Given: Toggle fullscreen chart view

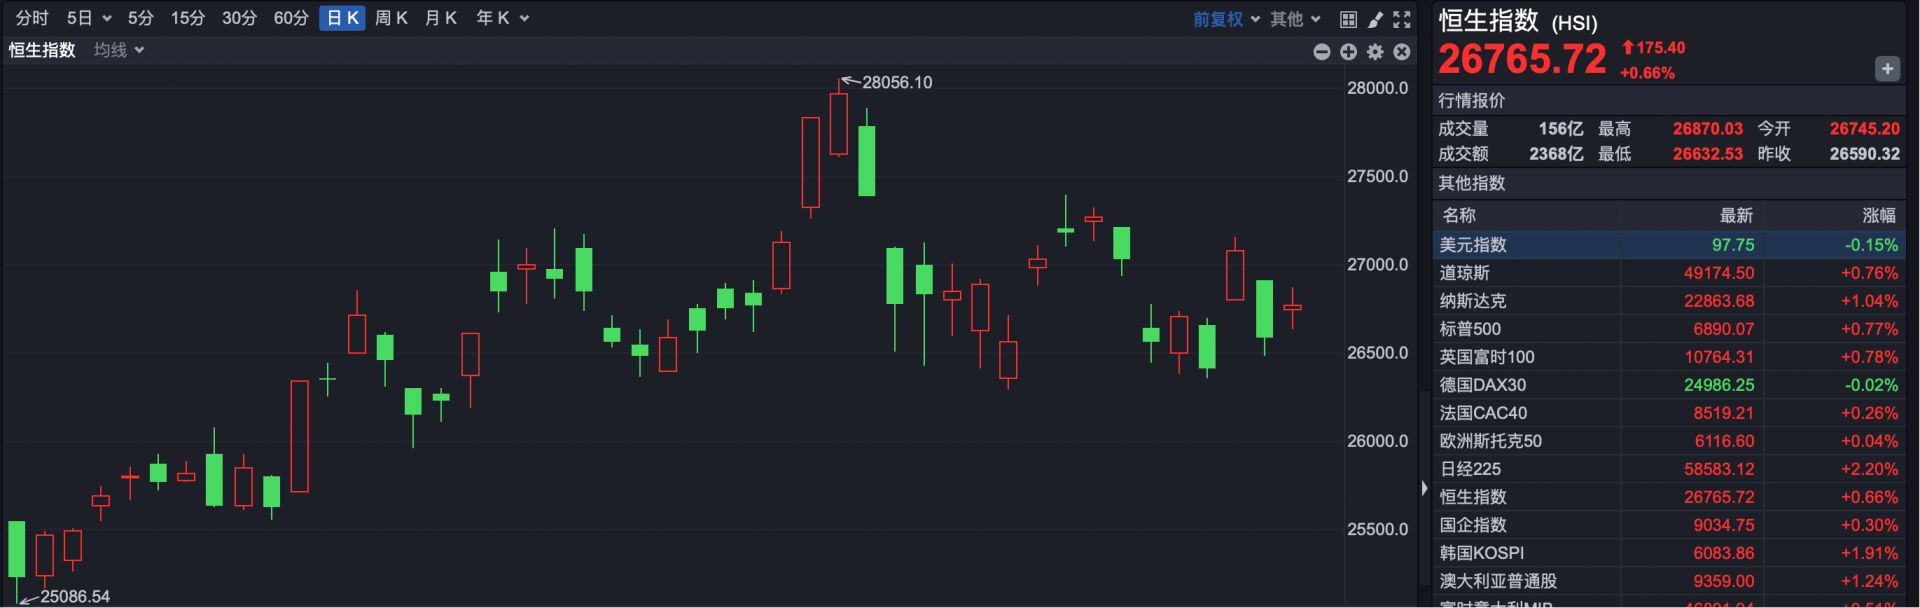Looking at the screenshot, I should click(x=1402, y=19).
